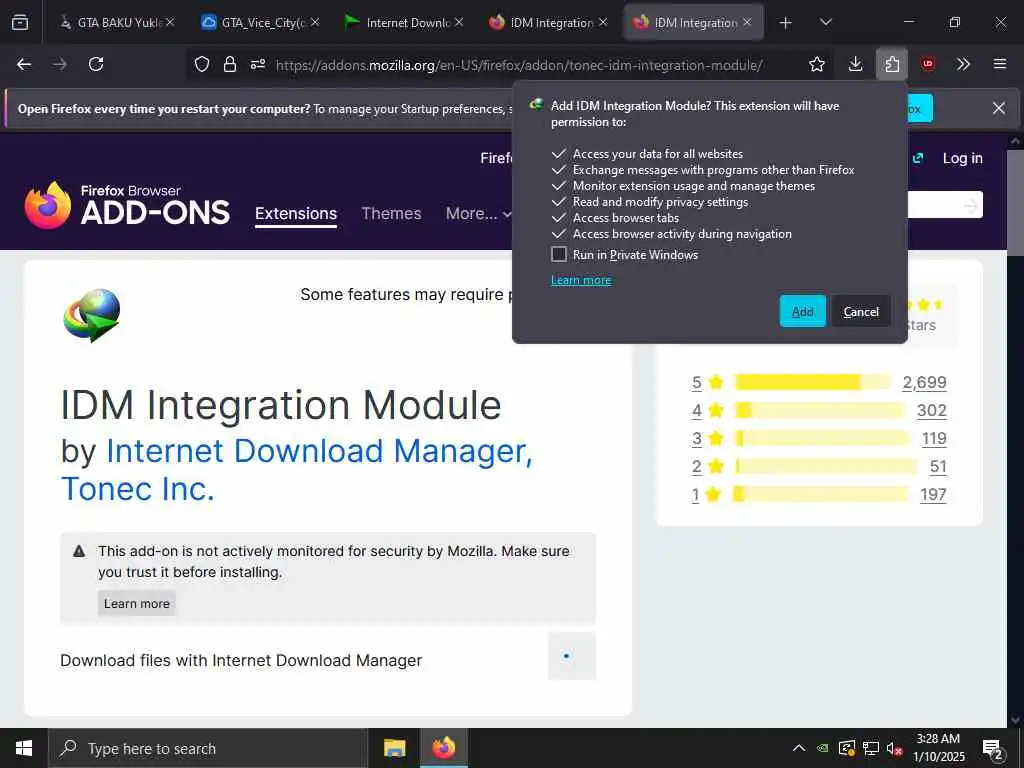Open Internet Download Manager author link
Viewport: 1024px width, 768px height.
(x=319, y=451)
